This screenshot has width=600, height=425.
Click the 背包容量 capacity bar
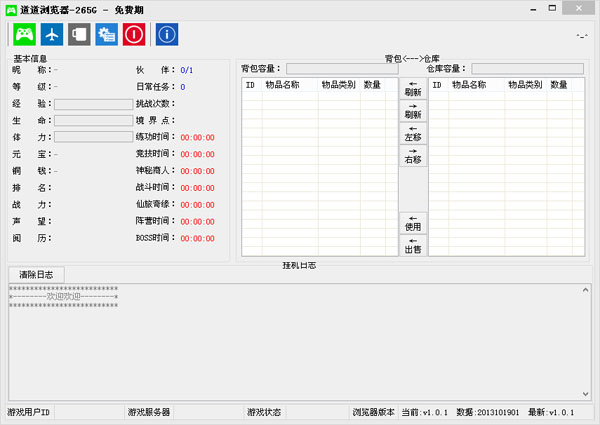[341, 69]
